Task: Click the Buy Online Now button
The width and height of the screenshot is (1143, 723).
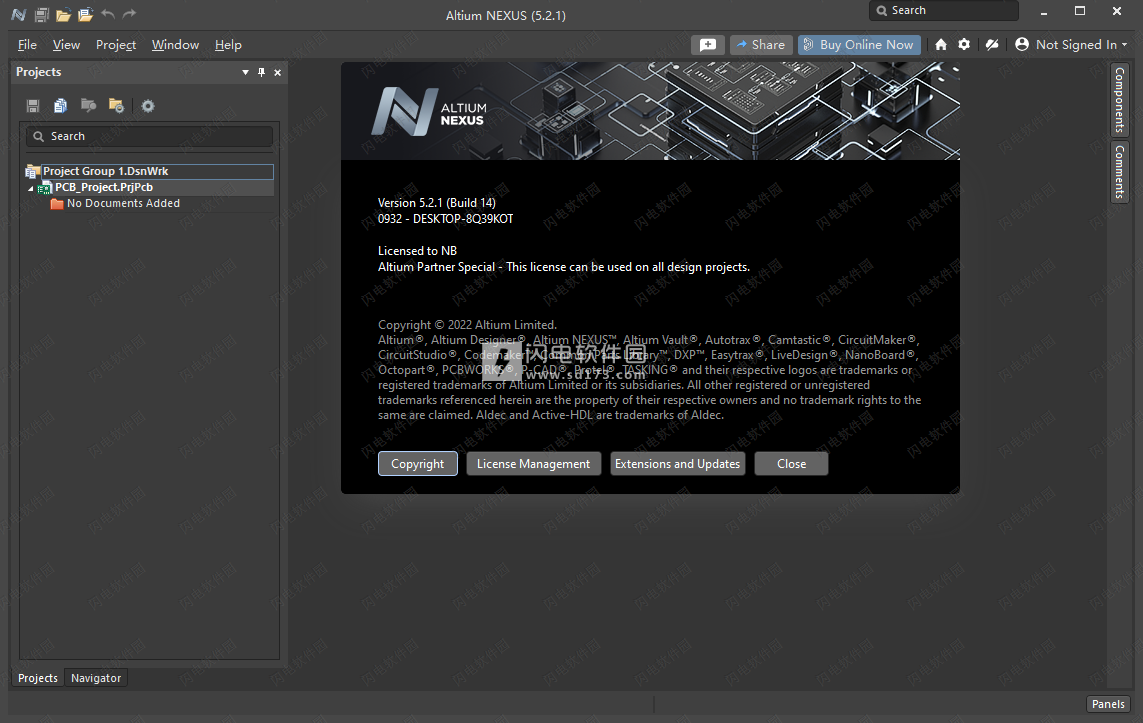Action: coord(859,44)
